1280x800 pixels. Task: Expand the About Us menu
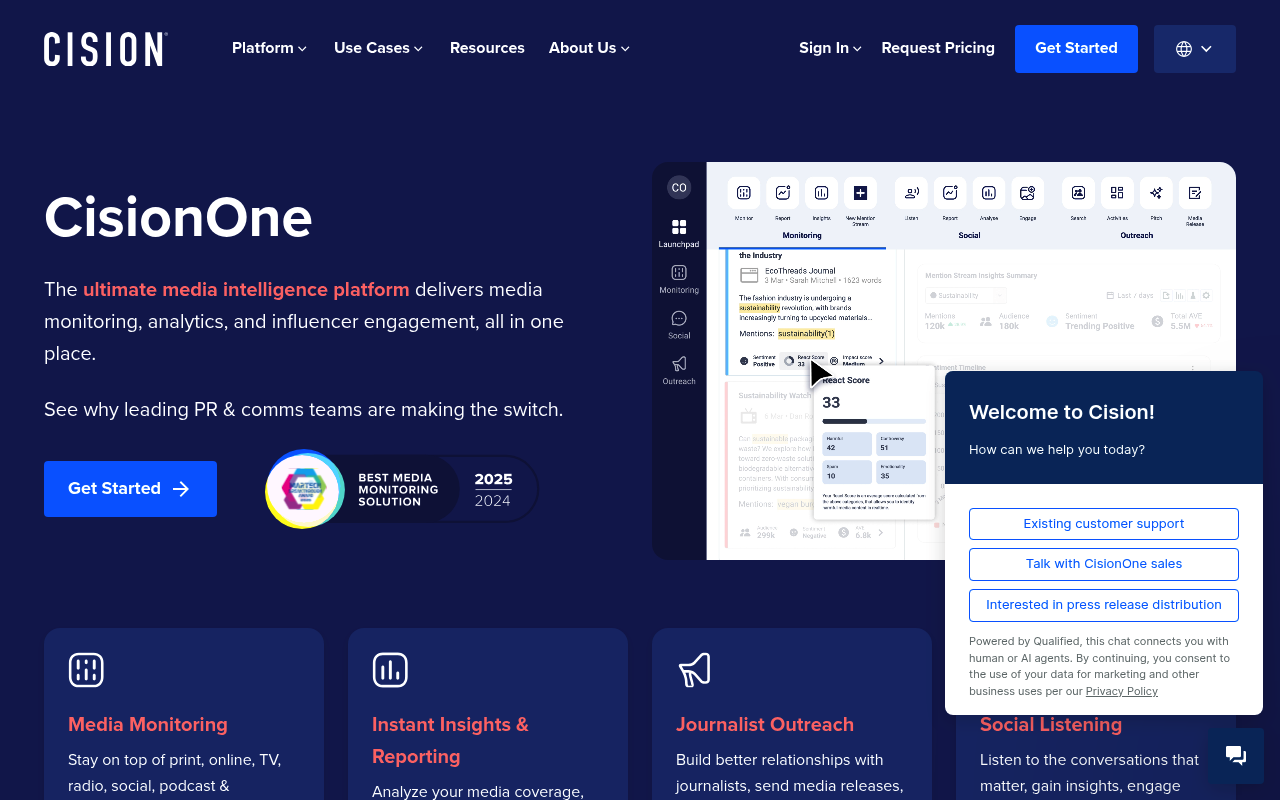[589, 48]
